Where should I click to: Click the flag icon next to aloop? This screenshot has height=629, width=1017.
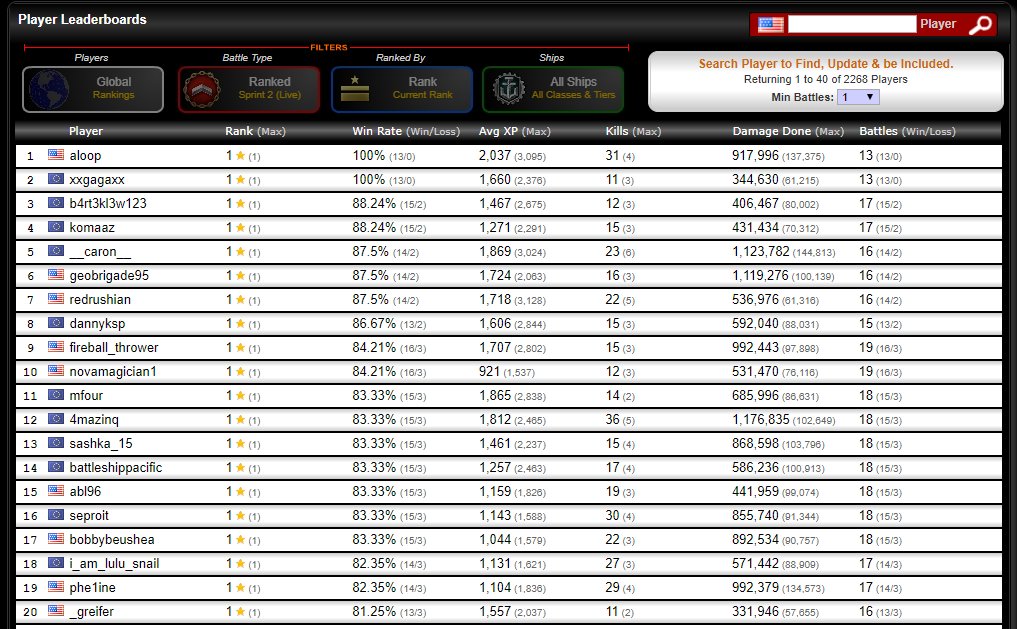[x=56, y=155]
